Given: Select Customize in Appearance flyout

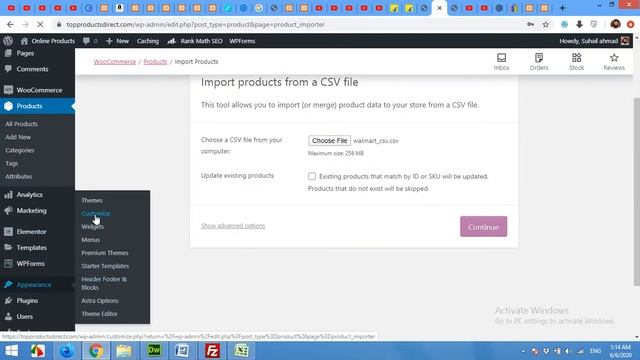Looking at the screenshot, I should (x=96, y=213).
